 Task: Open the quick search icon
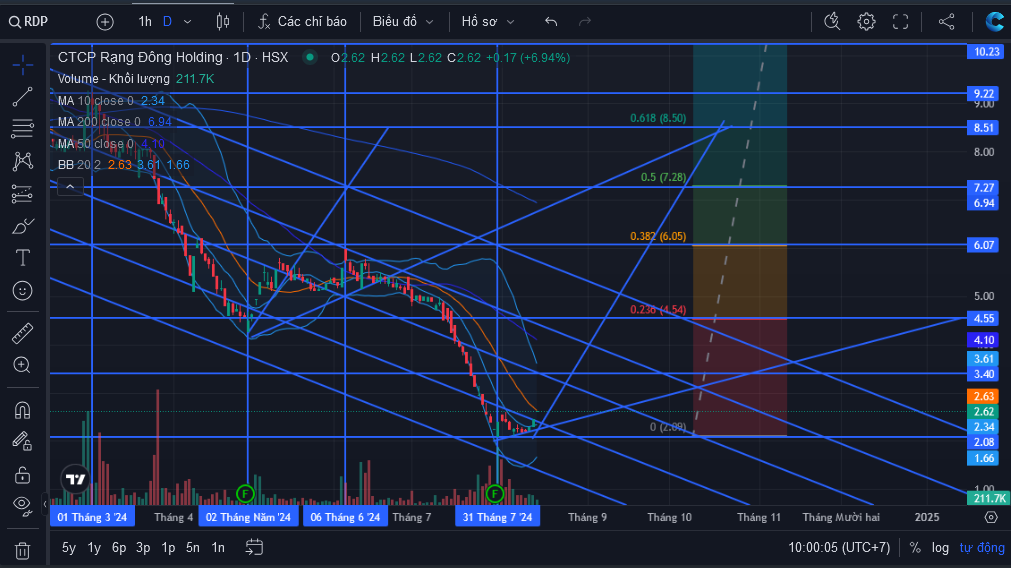point(832,22)
